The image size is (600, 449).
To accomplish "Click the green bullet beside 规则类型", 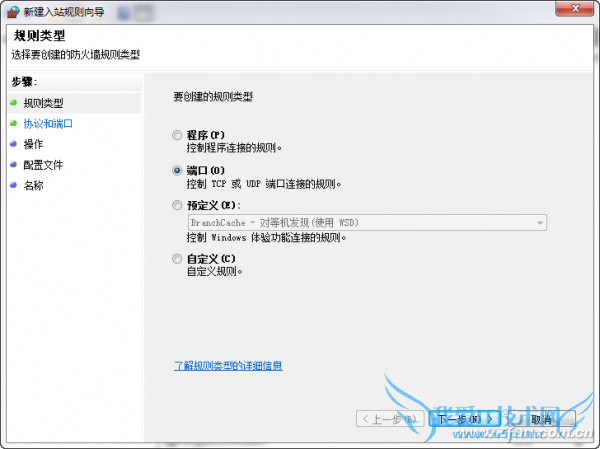I will 14,103.
